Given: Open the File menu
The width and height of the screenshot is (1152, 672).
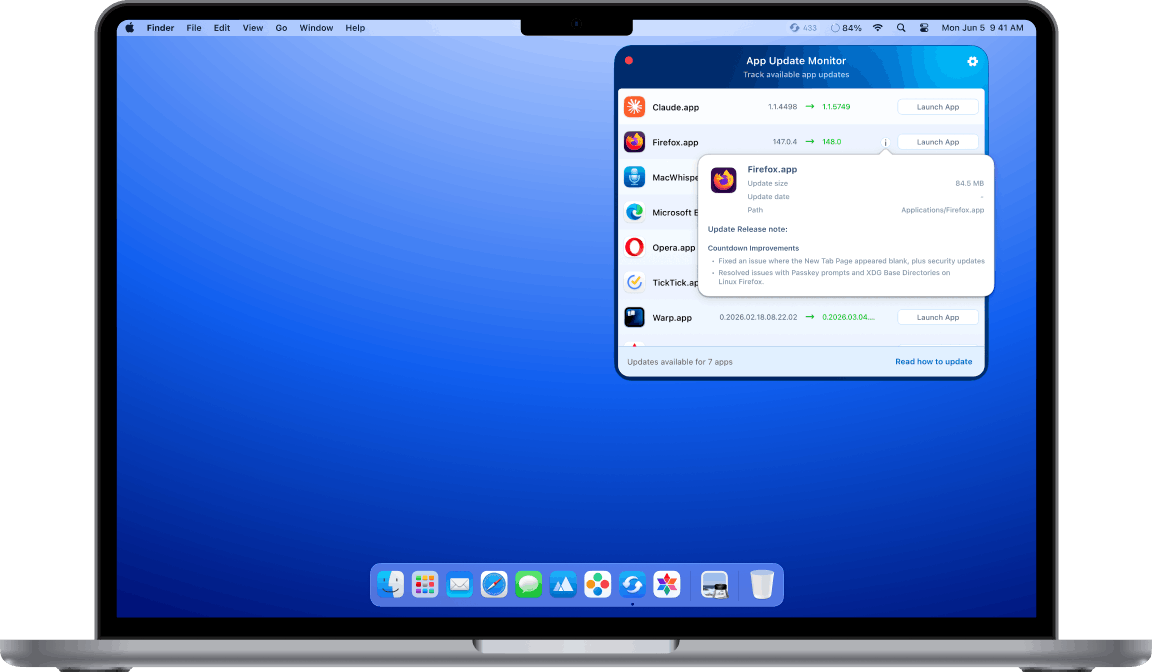Looking at the screenshot, I should click(x=194, y=28).
